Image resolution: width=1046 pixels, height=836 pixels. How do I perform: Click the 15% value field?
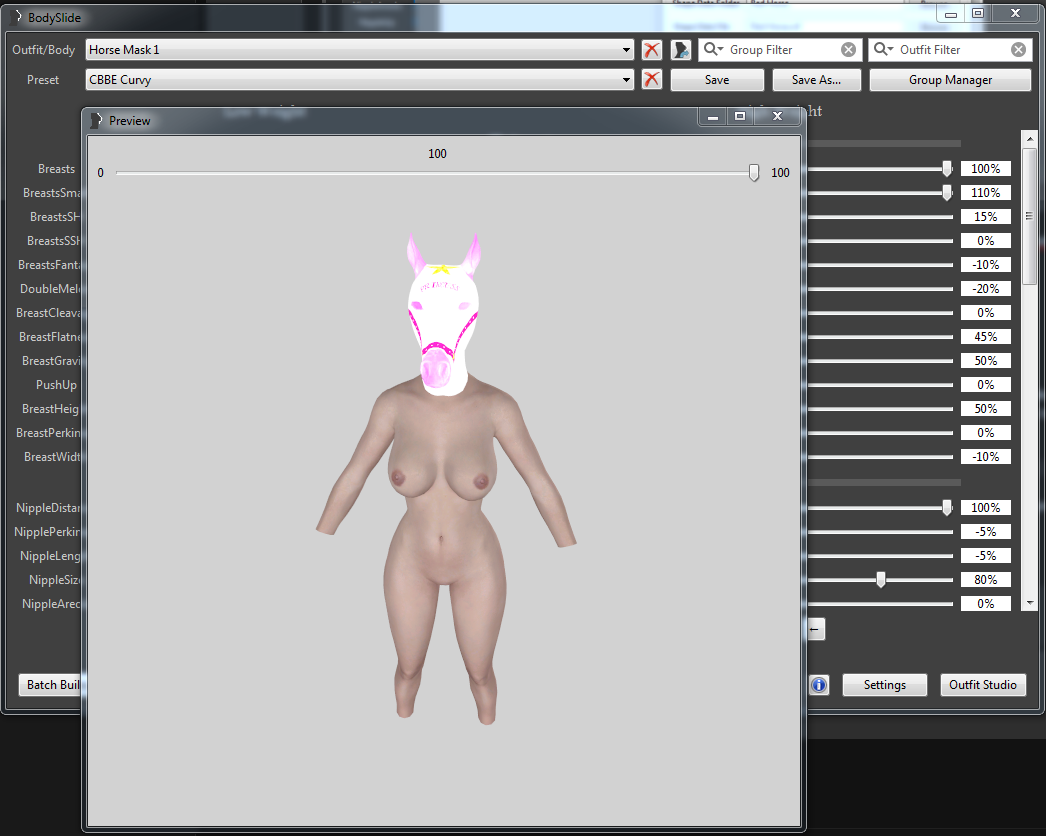pyautogui.click(x=985, y=217)
